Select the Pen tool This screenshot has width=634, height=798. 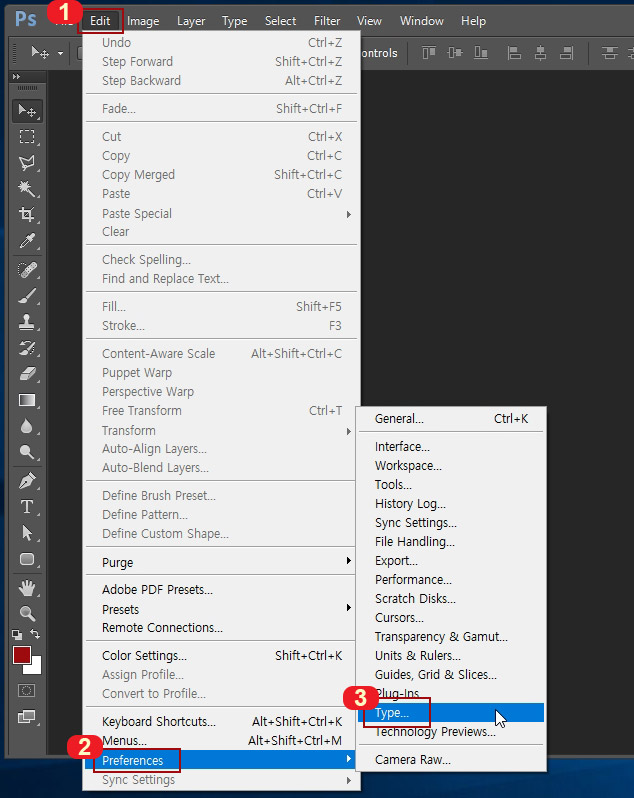27,481
